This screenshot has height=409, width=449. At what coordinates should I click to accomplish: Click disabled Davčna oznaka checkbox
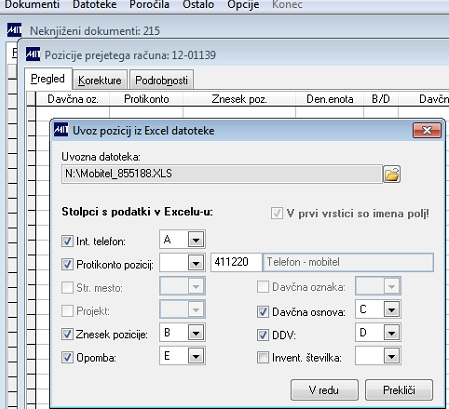263,287
